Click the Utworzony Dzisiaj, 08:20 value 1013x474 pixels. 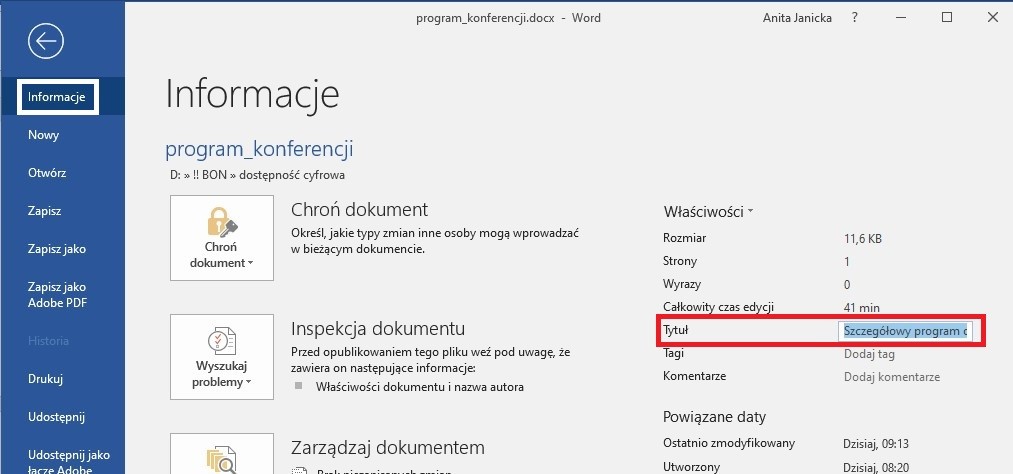[x=877, y=467]
